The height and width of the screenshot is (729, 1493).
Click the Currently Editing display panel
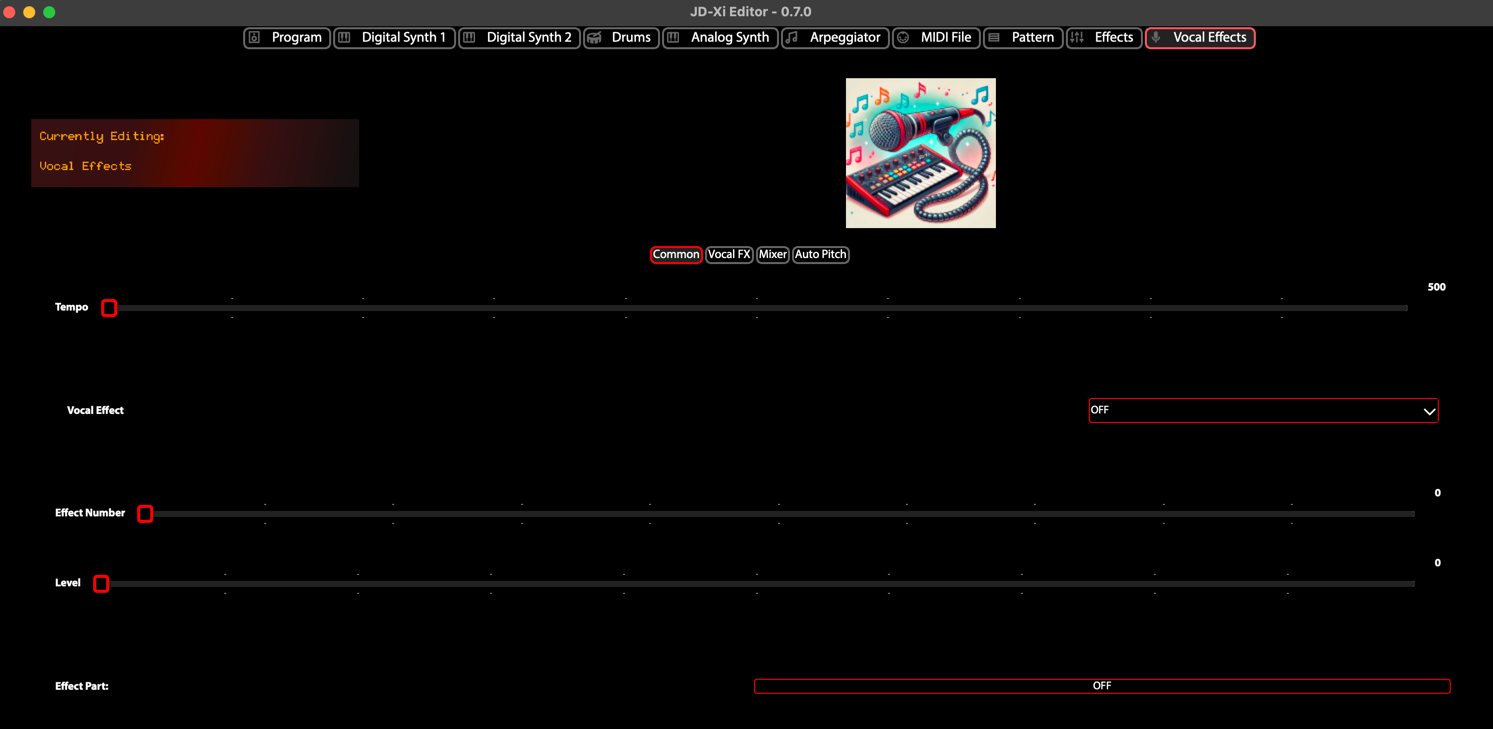point(195,153)
